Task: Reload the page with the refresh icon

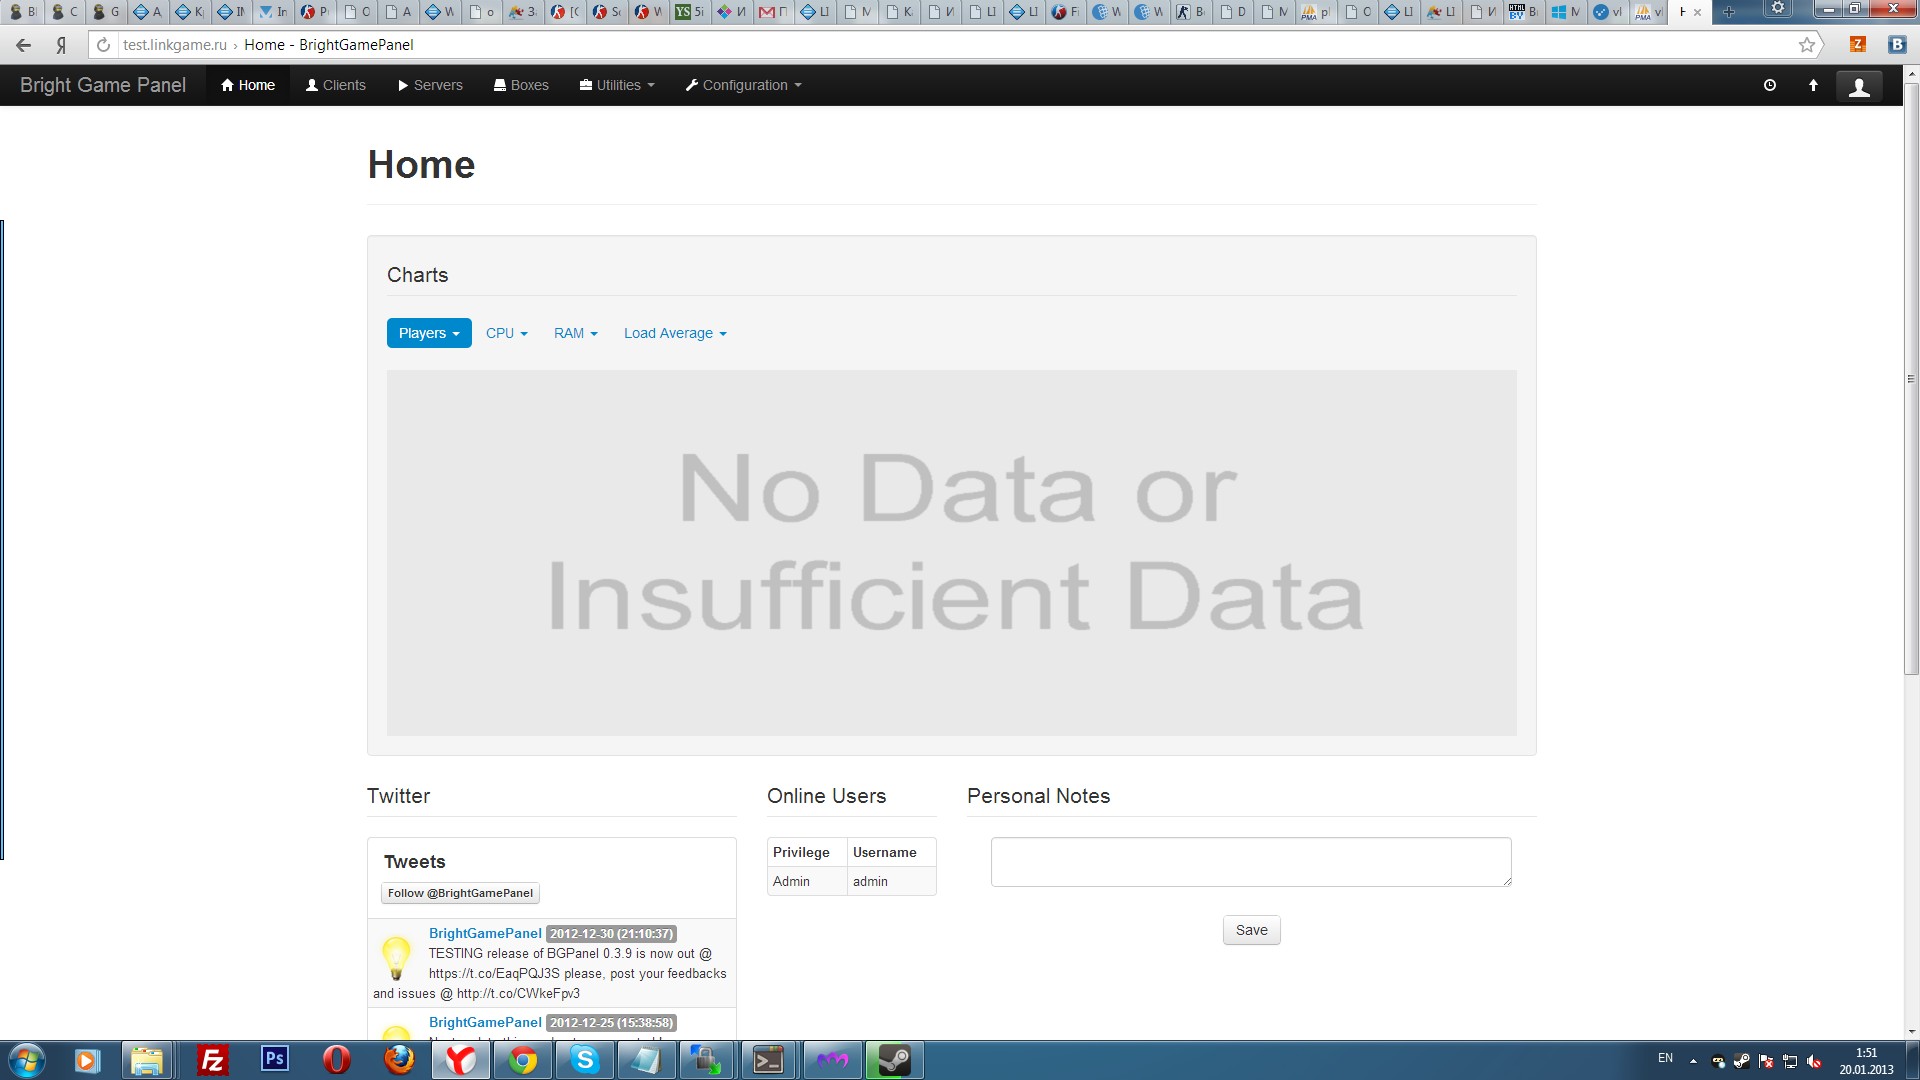Action: 103,45
